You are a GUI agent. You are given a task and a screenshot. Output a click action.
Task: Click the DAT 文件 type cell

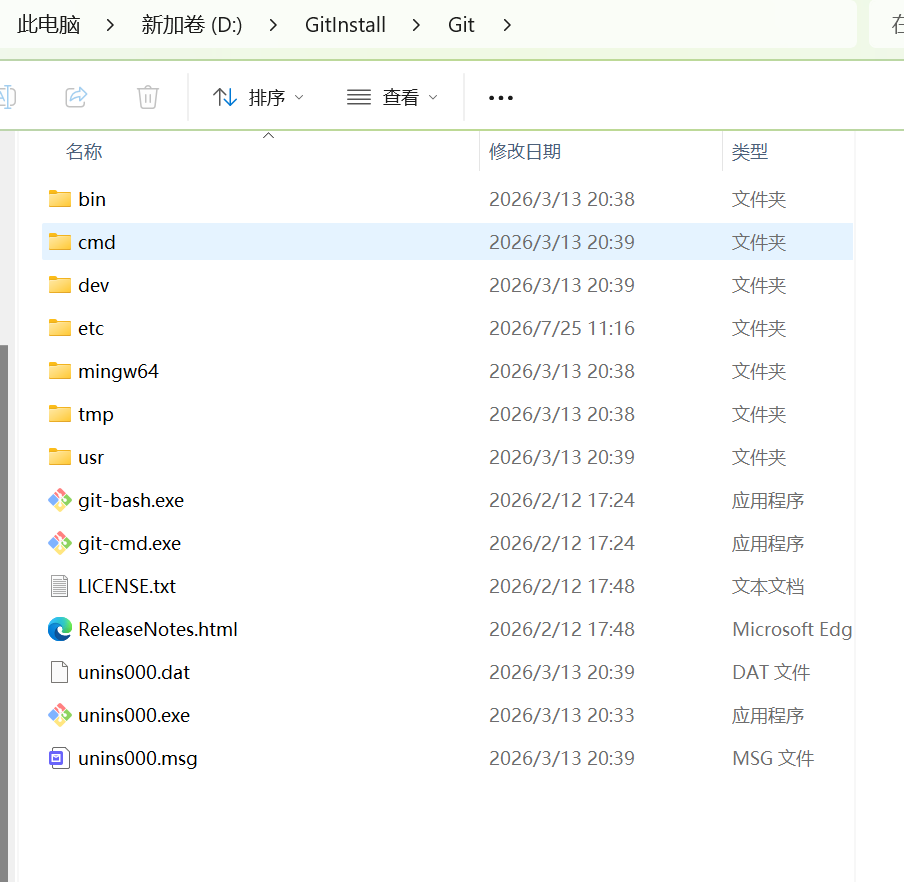coord(771,672)
